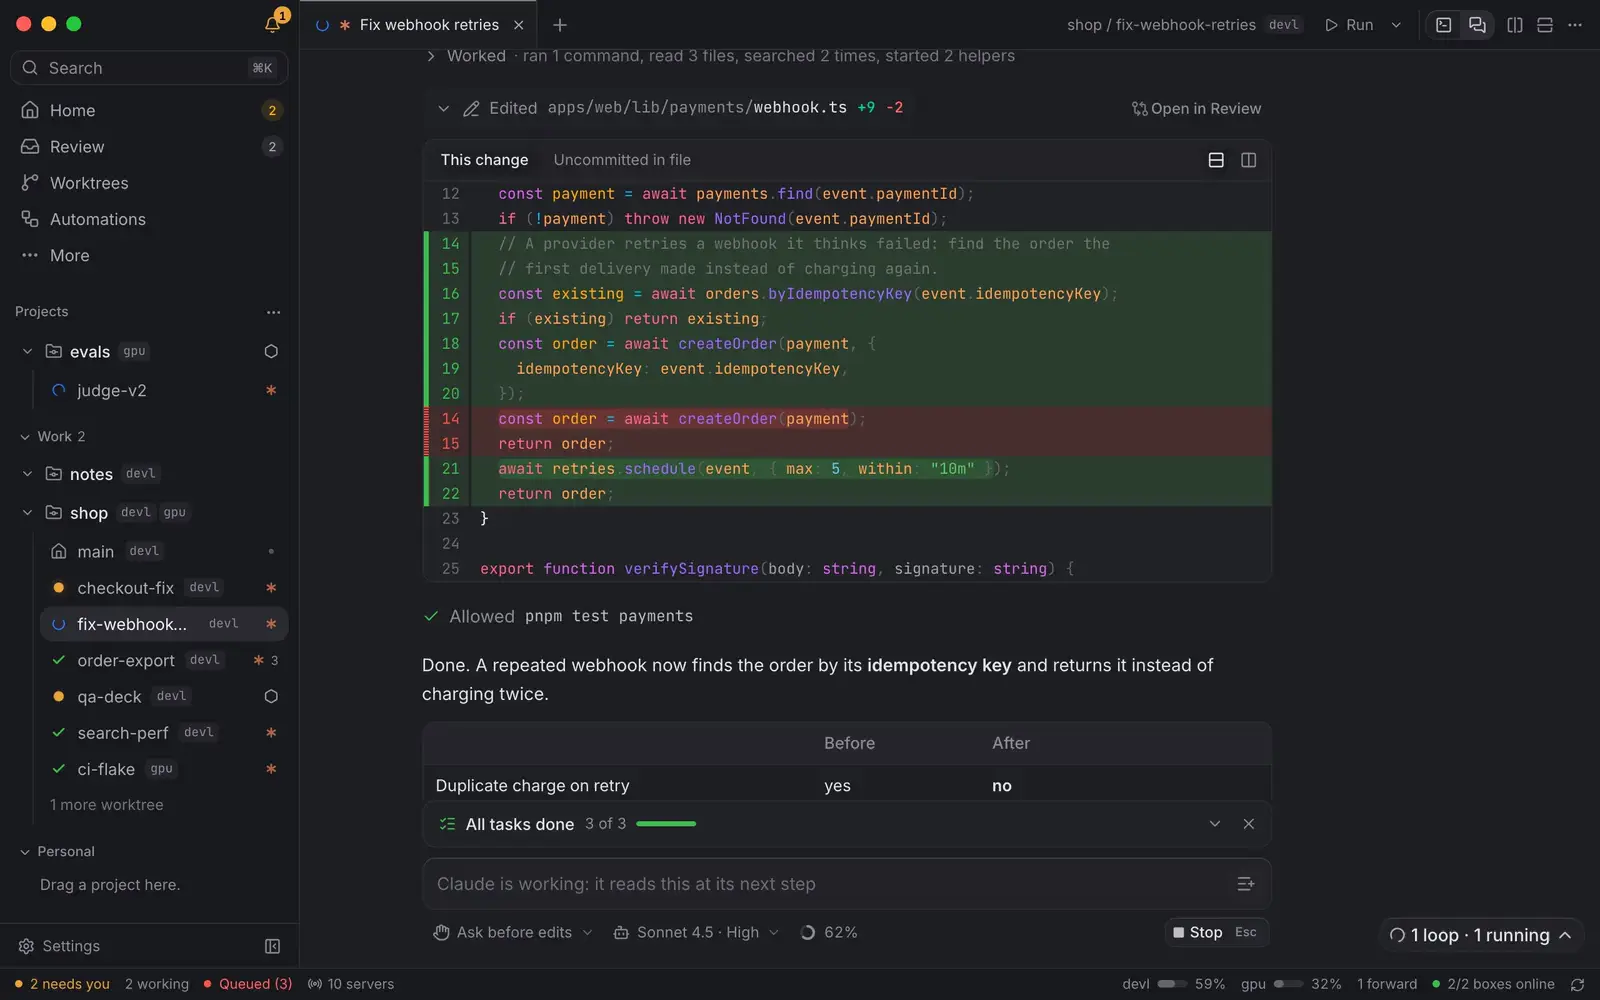
Task: Open the notifications bell
Action: pyautogui.click(x=272, y=24)
